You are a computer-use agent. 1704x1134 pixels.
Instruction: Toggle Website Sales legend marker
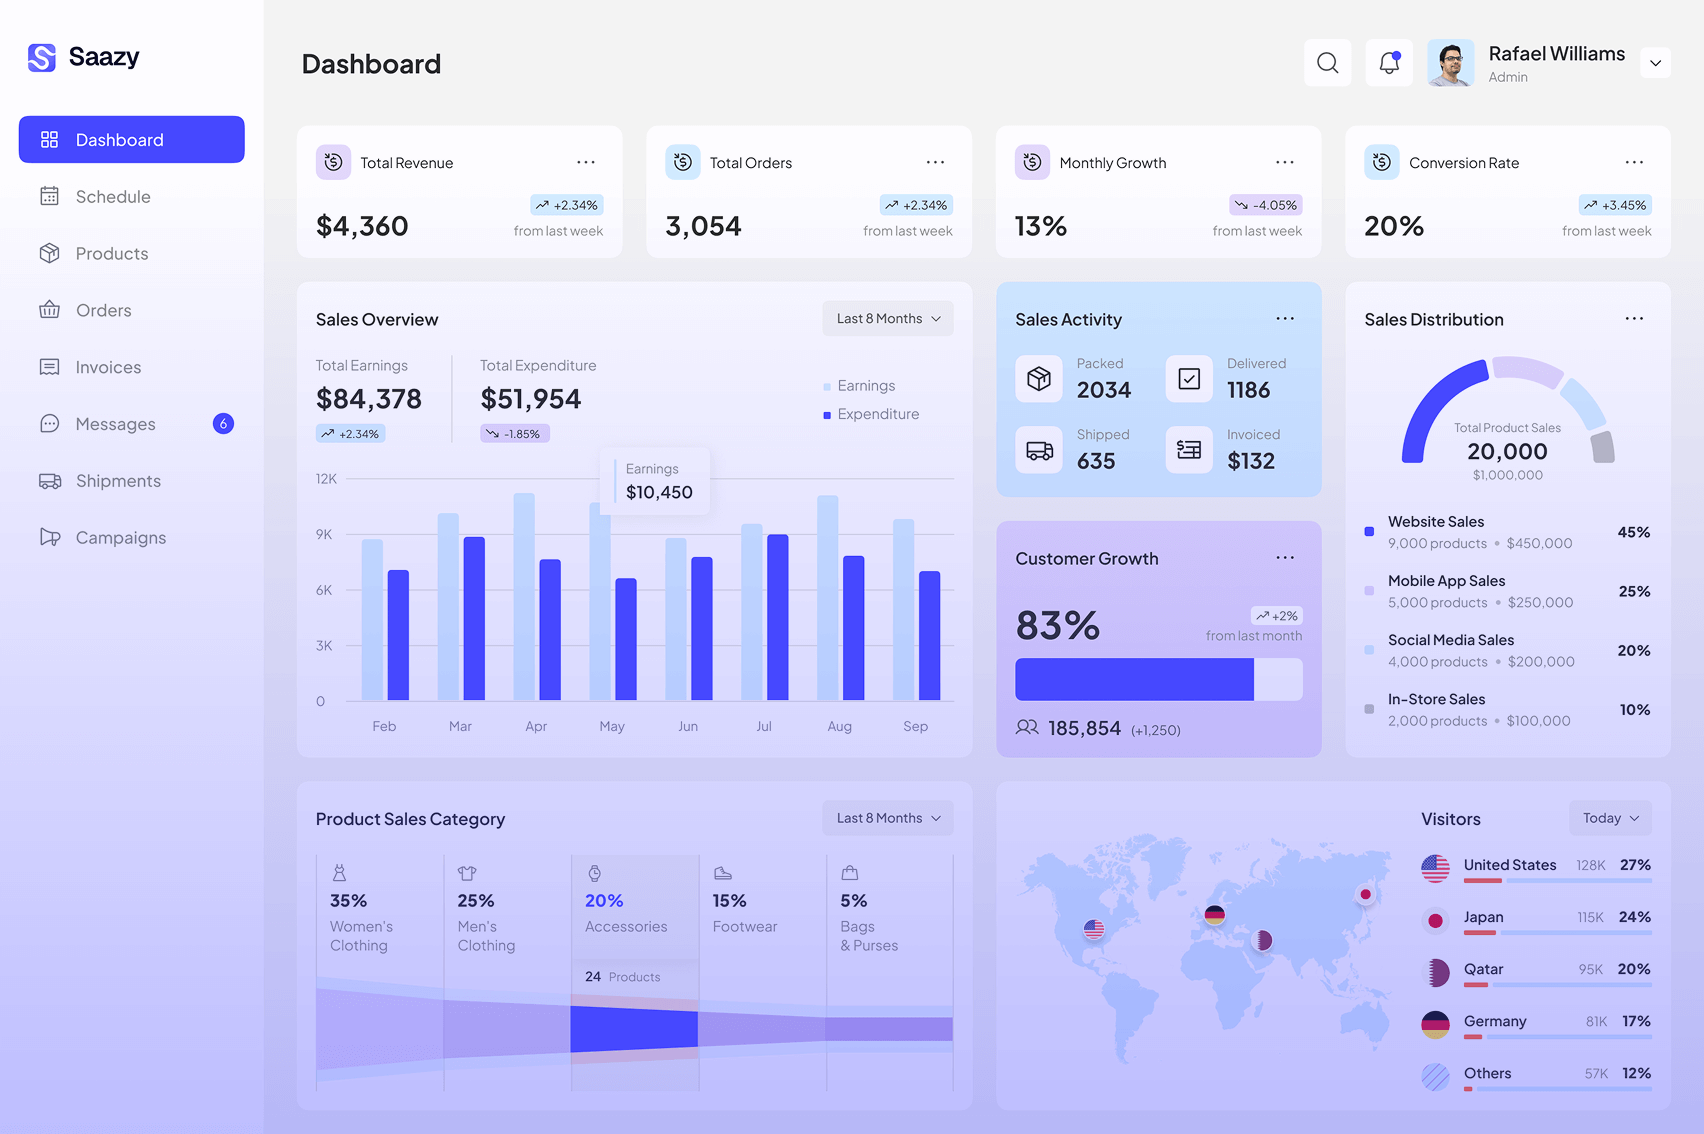click(x=1369, y=532)
